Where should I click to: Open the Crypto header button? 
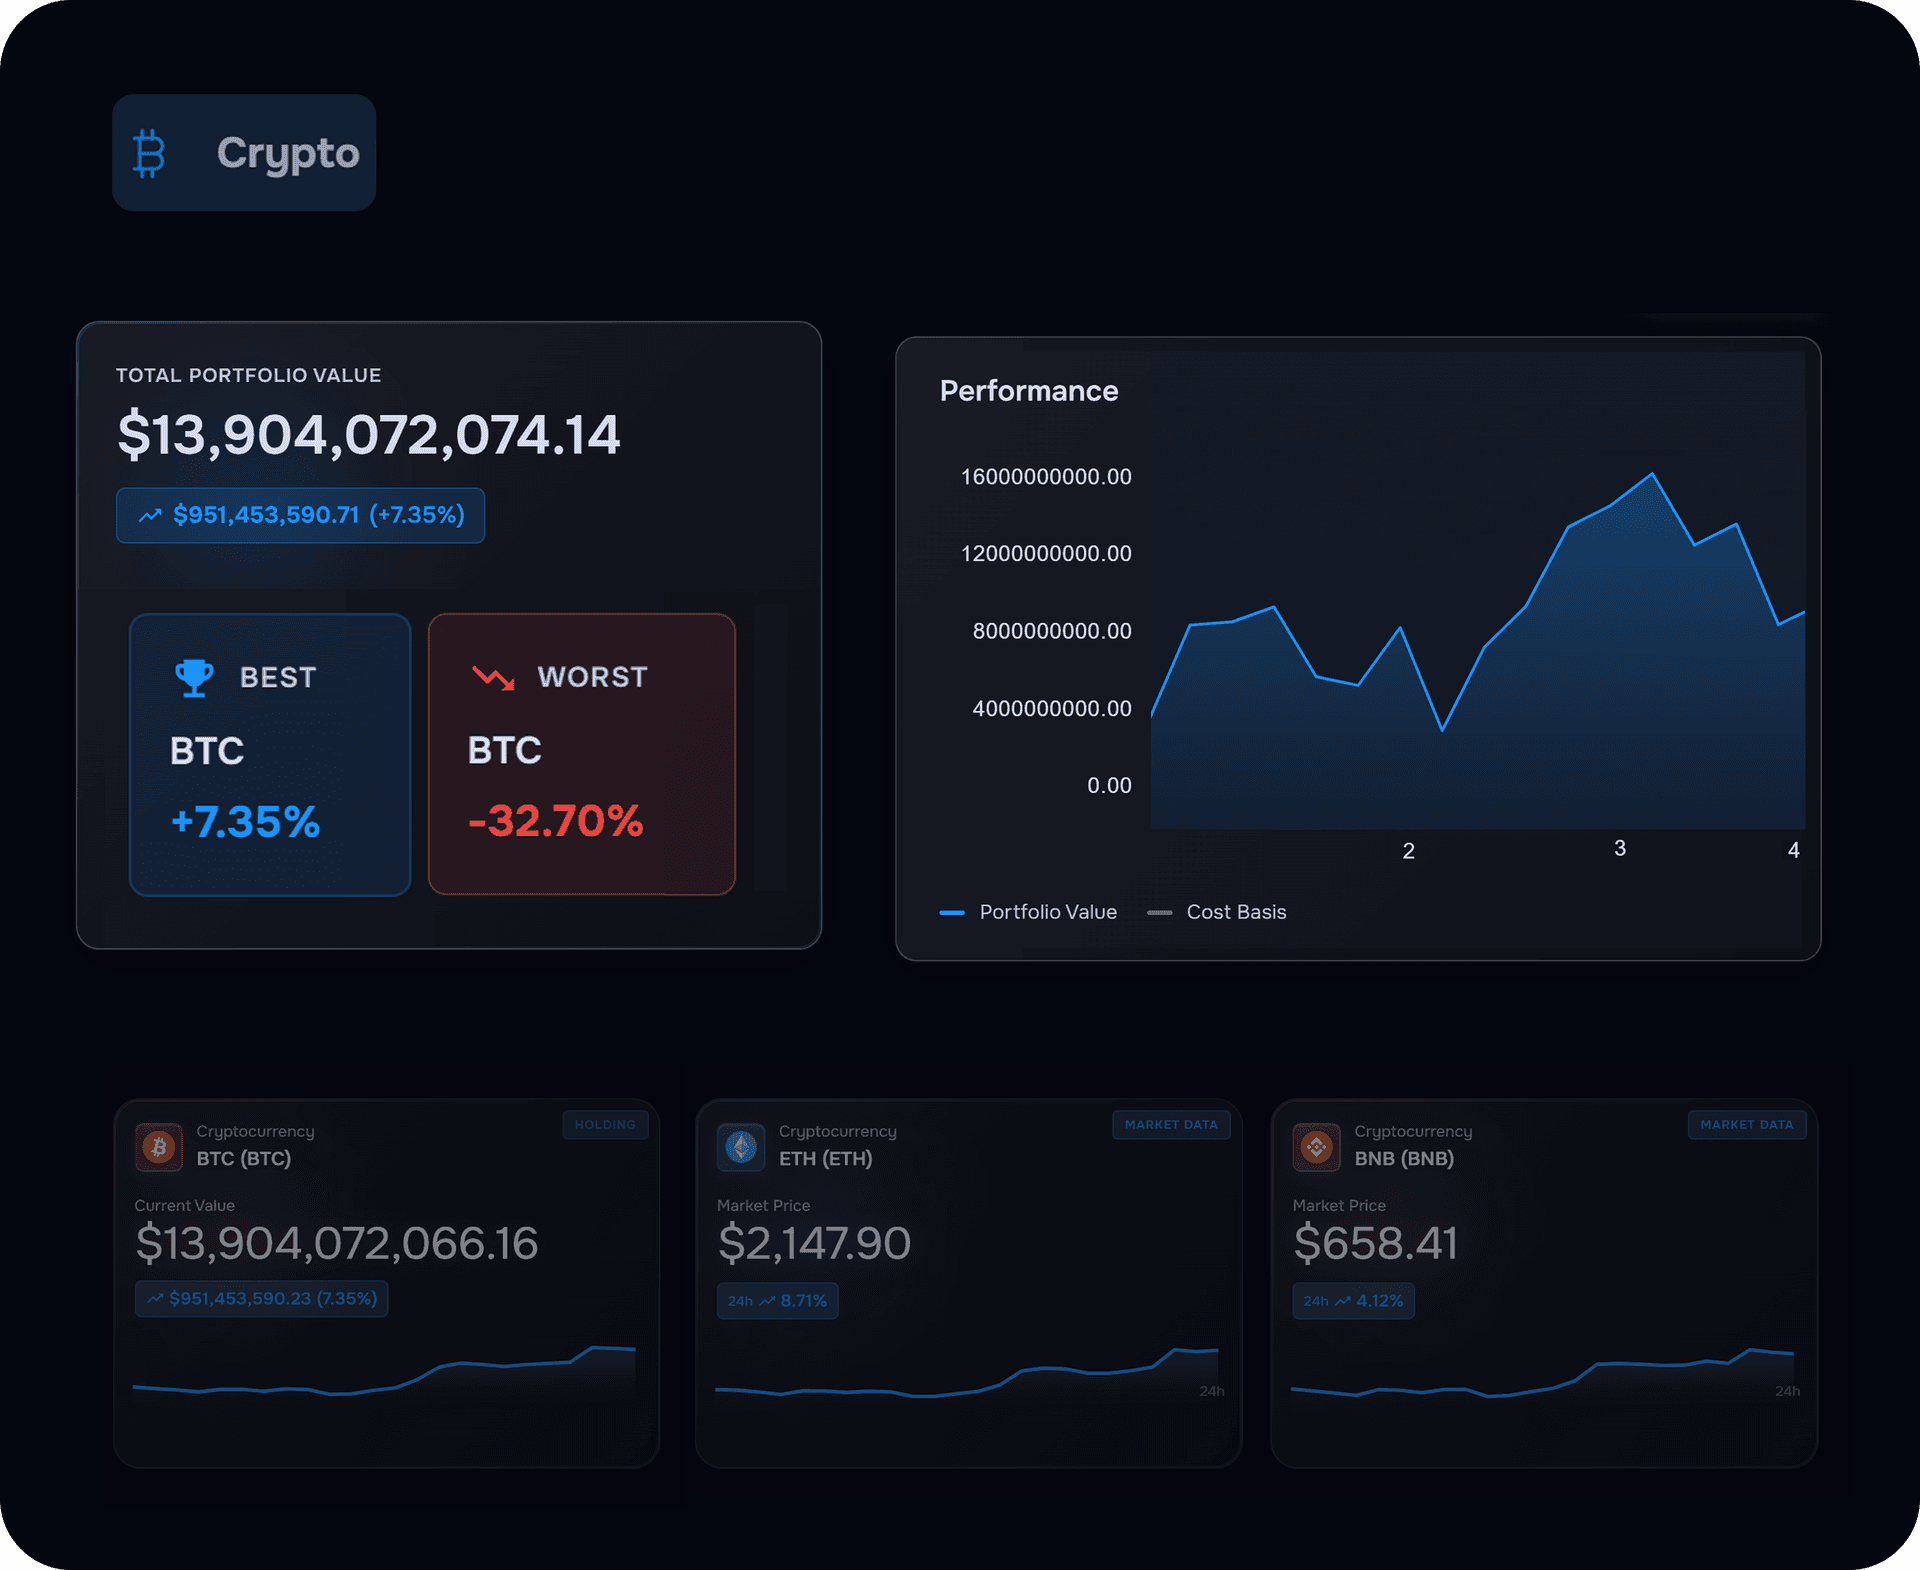(x=244, y=153)
